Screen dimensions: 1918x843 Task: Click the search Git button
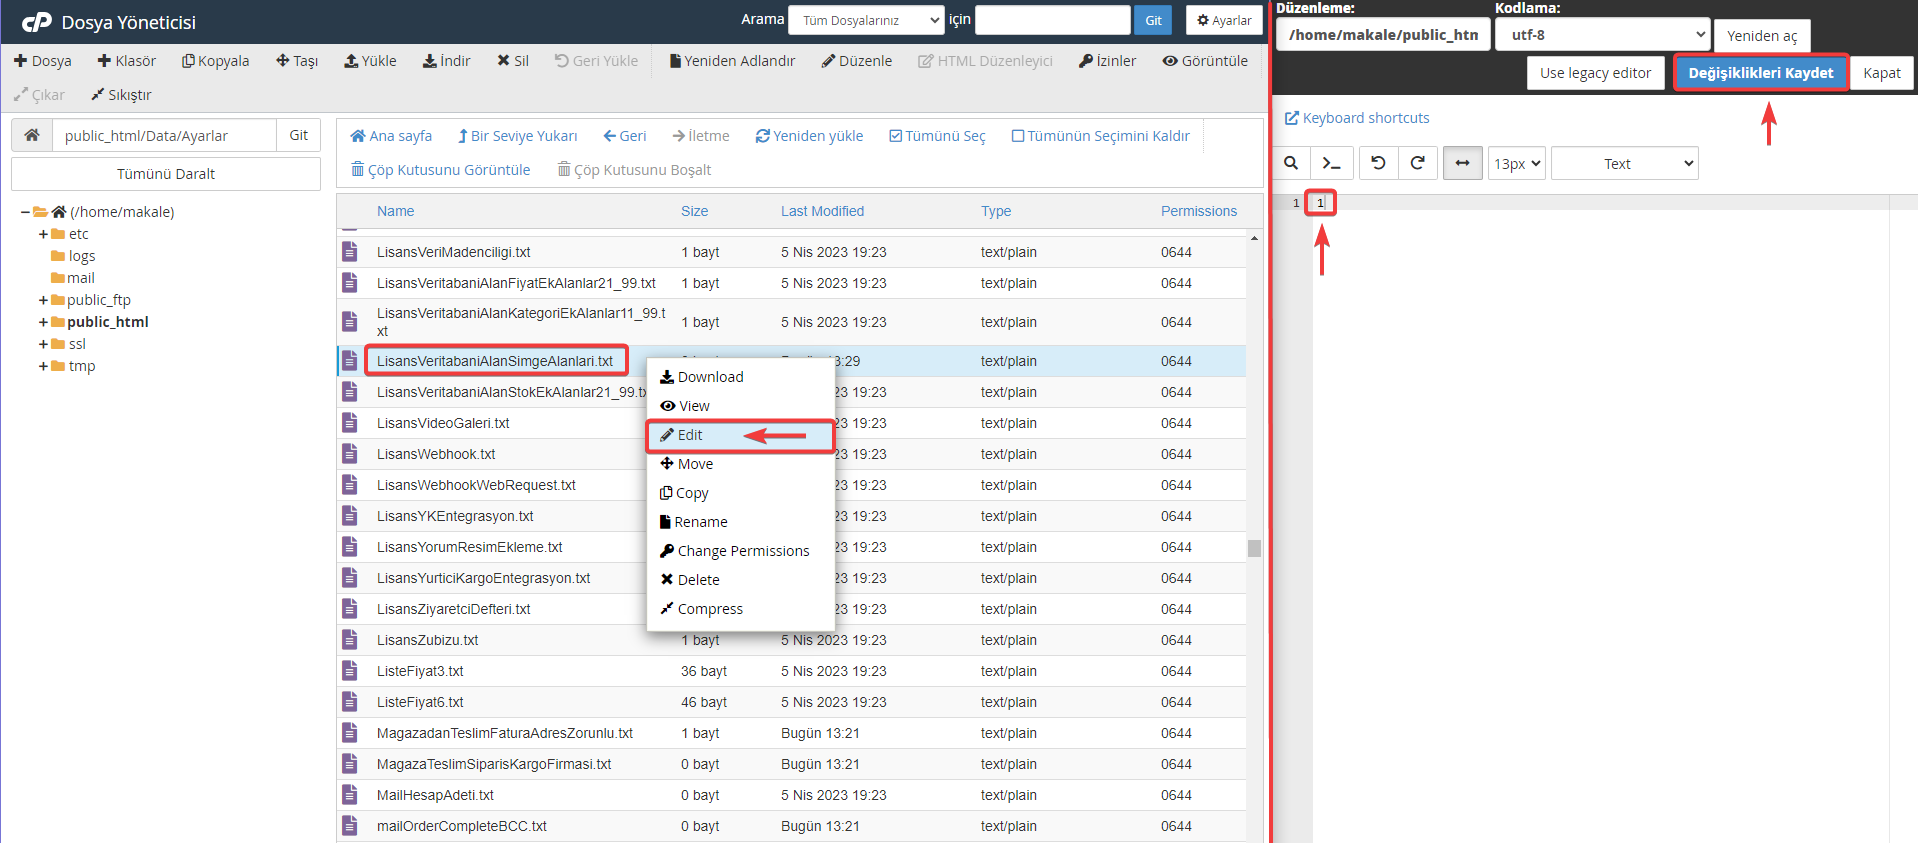coord(1153,20)
